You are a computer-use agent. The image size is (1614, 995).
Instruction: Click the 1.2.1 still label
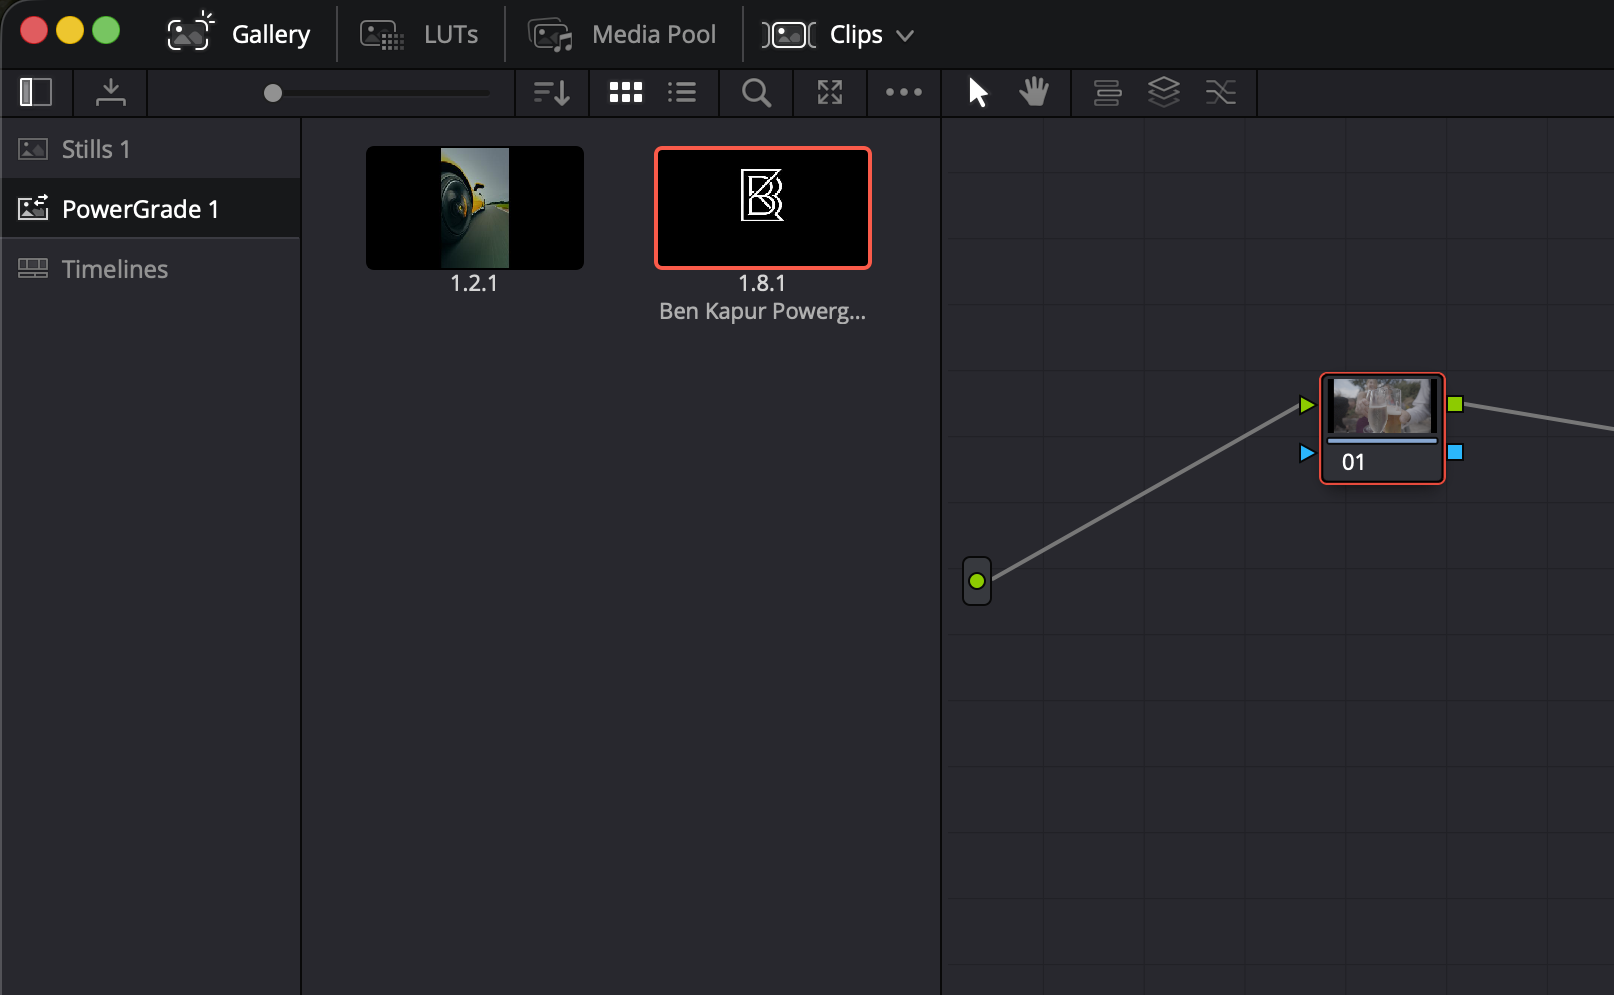(x=474, y=283)
